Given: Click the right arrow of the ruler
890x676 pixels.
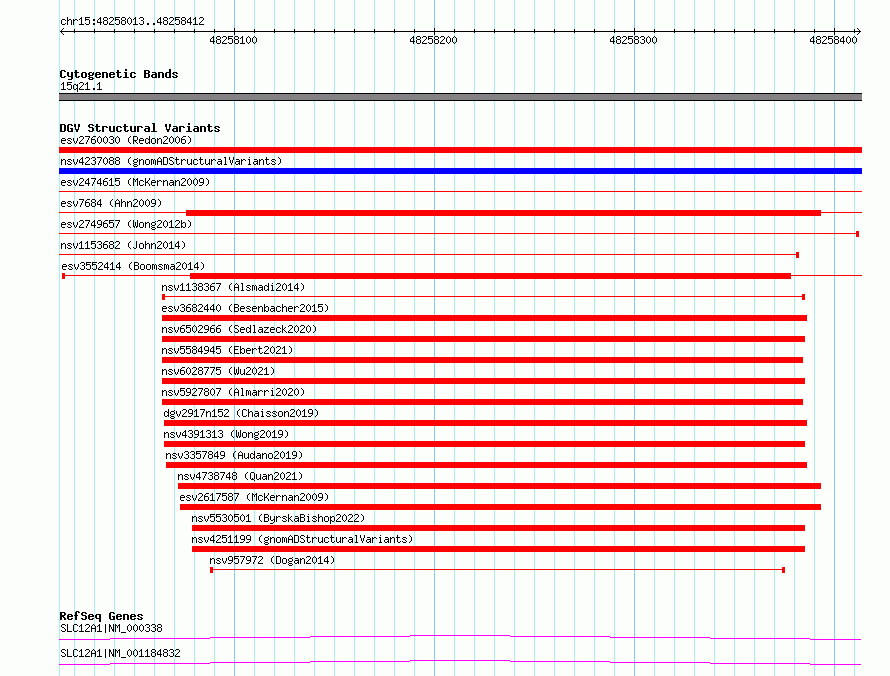Looking at the screenshot, I should pyautogui.click(x=858, y=32).
